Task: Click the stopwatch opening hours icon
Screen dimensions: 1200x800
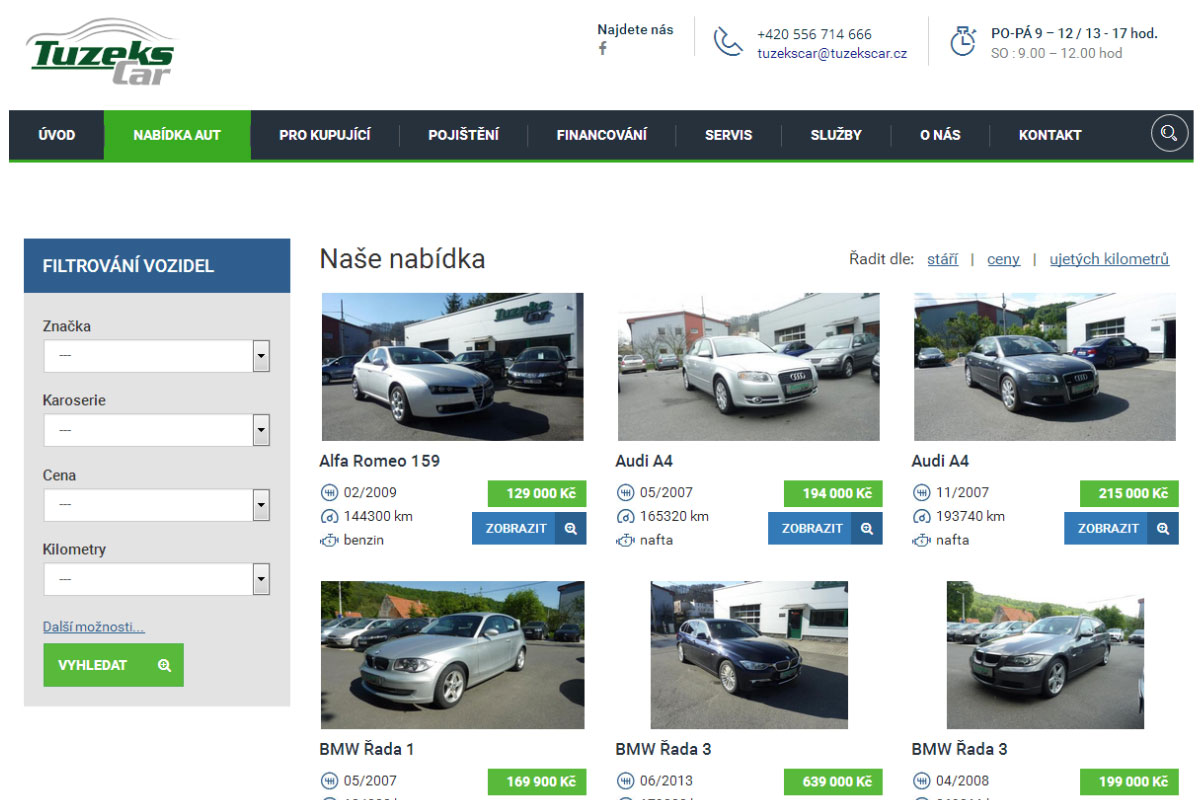Action: 963,41
